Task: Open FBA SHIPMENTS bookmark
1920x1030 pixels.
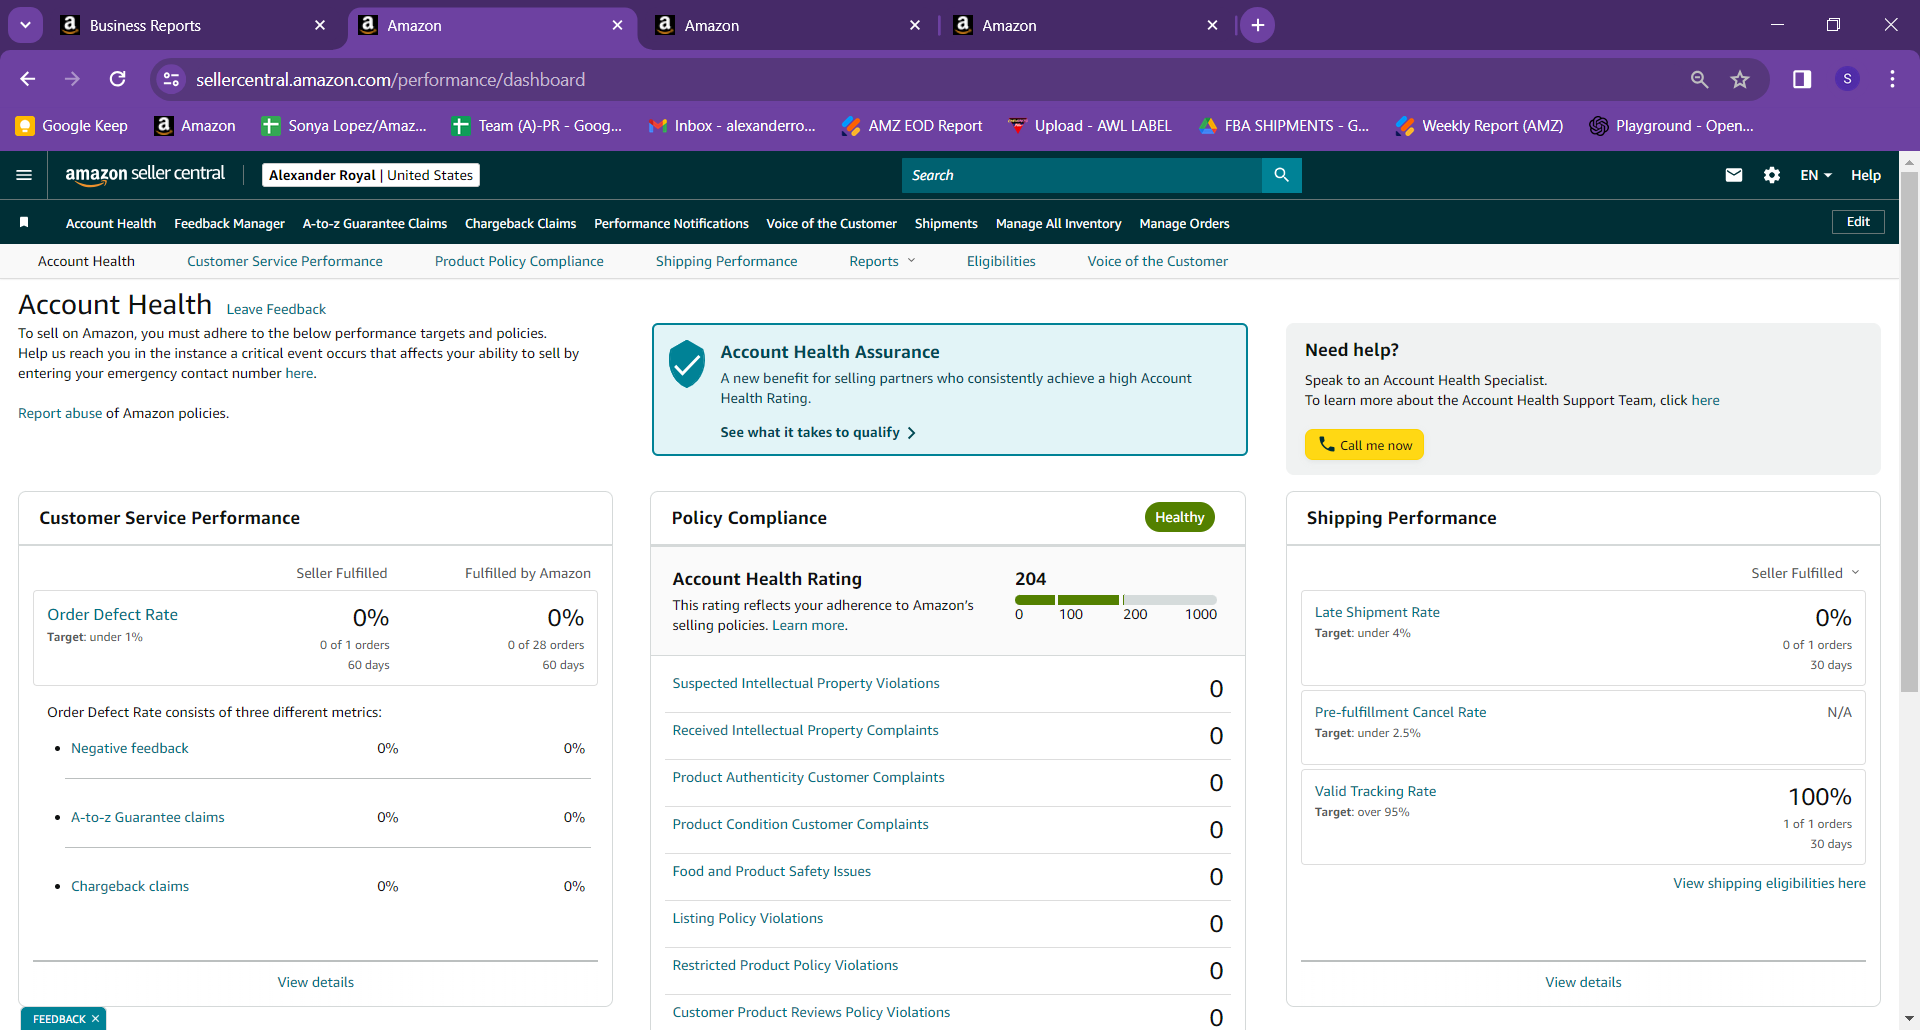Action: click(1284, 125)
